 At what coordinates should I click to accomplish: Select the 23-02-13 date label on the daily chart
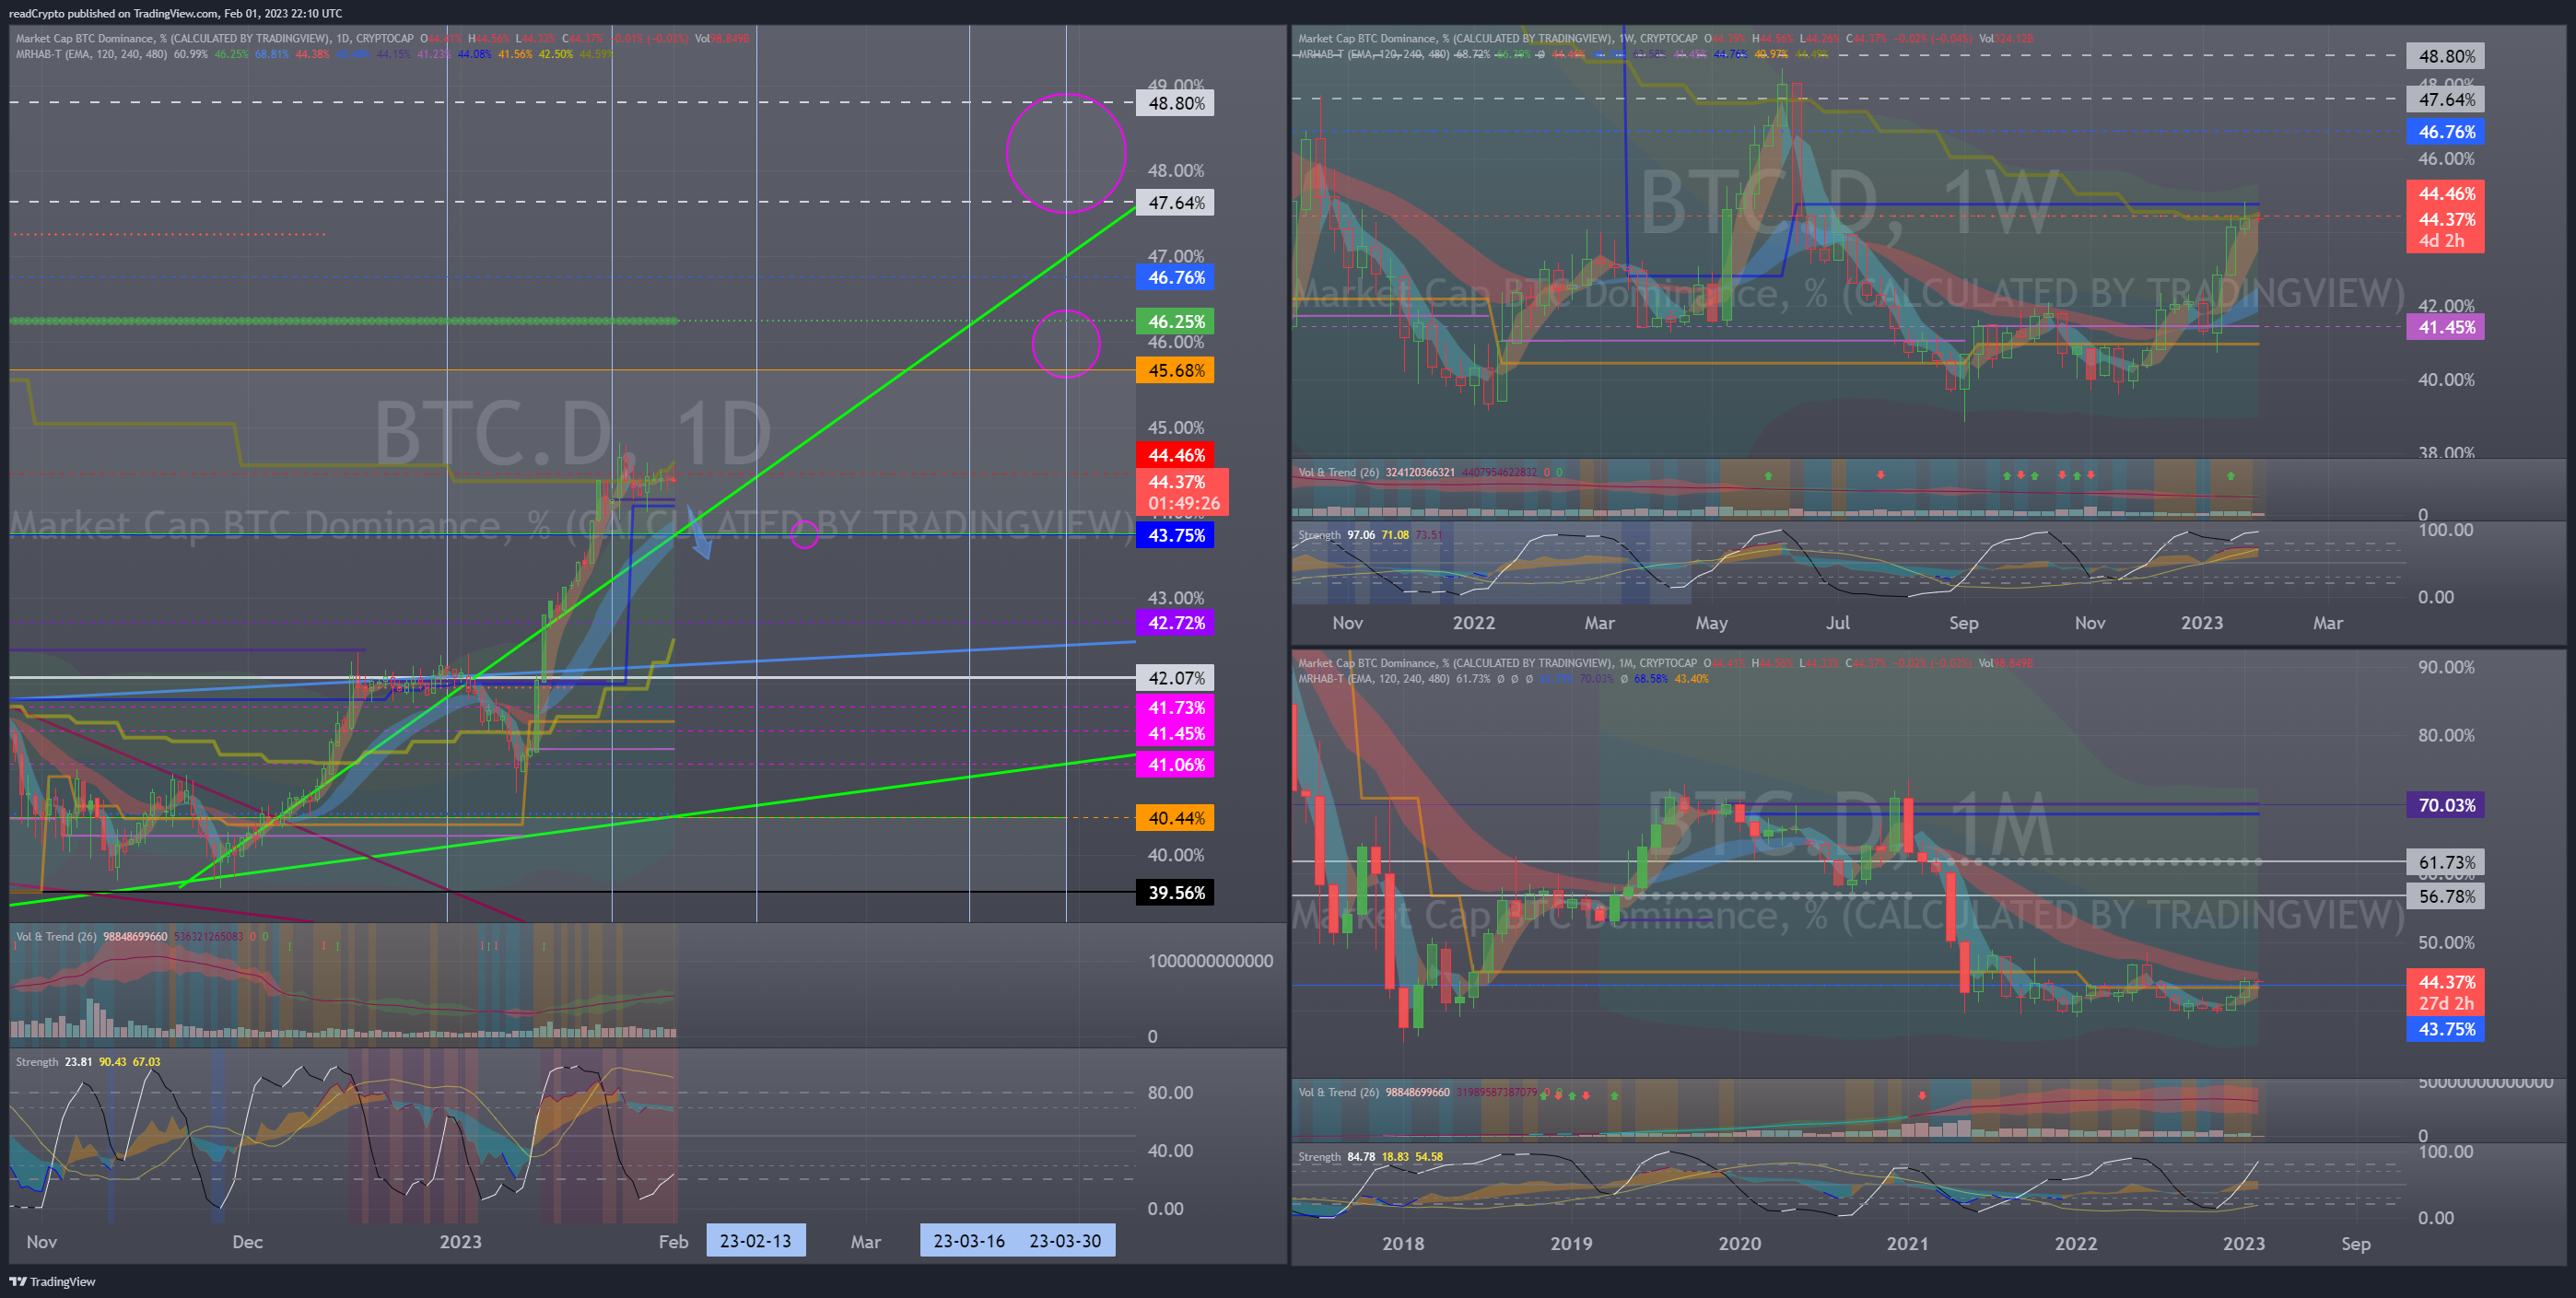click(x=755, y=1241)
